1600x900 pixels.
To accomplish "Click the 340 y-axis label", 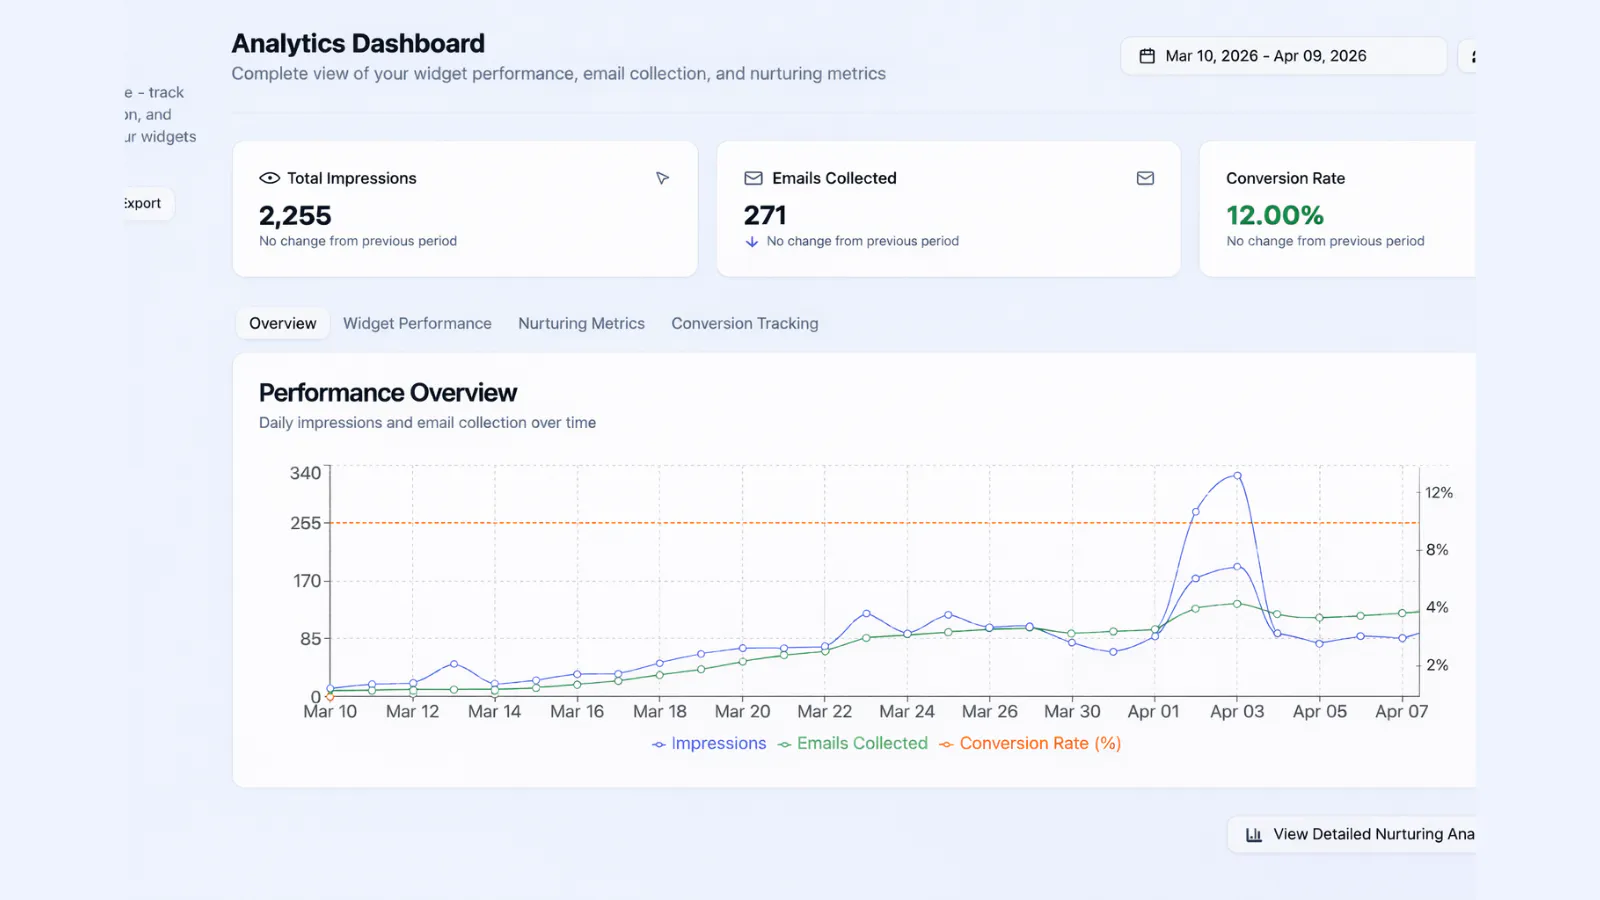I will point(305,473).
